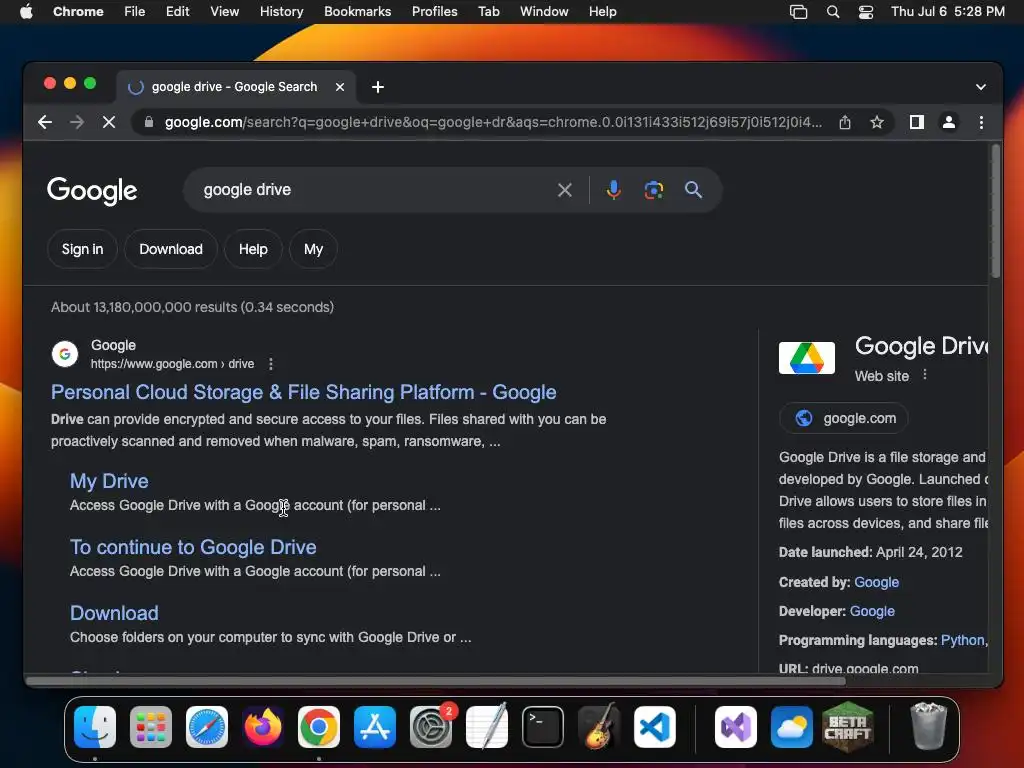Open the My Drive sitelink

pyautogui.click(x=109, y=481)
